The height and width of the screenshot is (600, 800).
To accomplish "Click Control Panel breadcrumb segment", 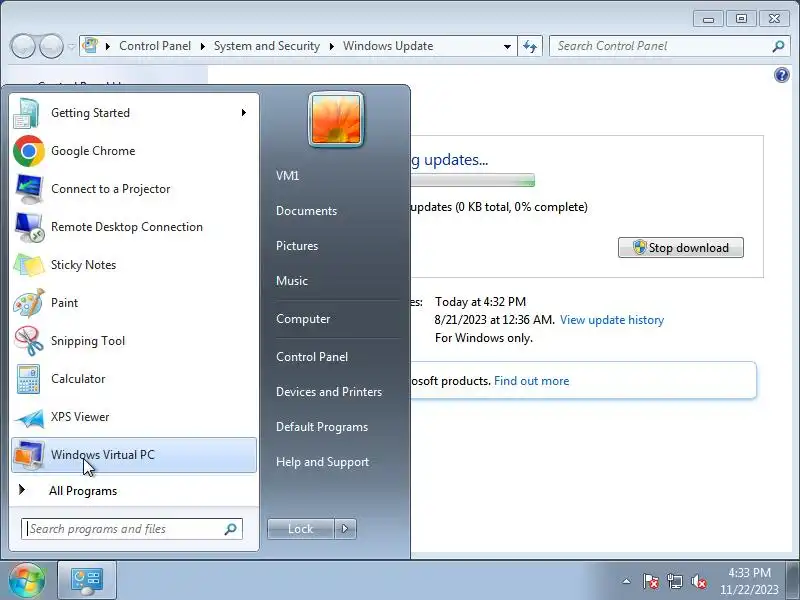I will (x=155, y=46).
